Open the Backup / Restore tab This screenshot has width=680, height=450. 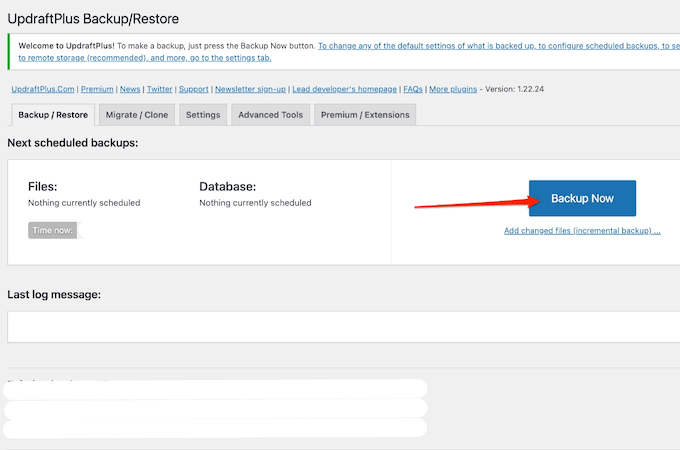pyautogui.click(x=53, y=115)
